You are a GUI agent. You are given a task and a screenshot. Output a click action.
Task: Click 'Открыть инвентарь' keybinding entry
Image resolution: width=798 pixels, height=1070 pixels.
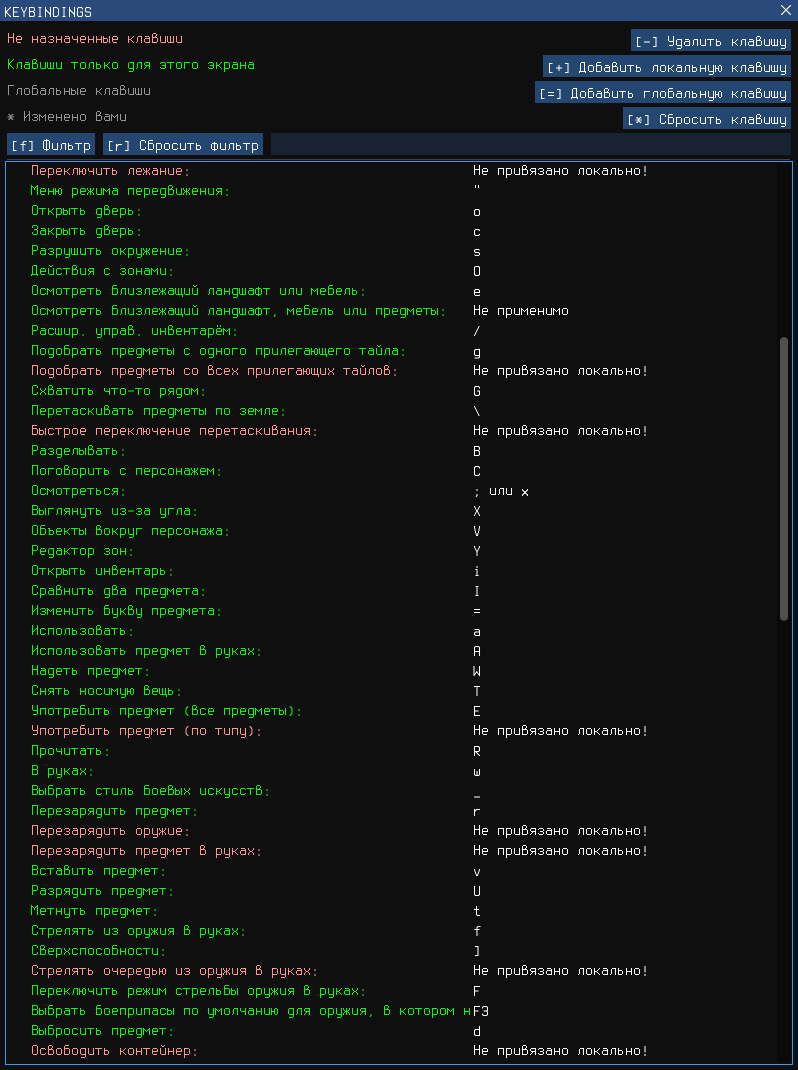[102, 571]
